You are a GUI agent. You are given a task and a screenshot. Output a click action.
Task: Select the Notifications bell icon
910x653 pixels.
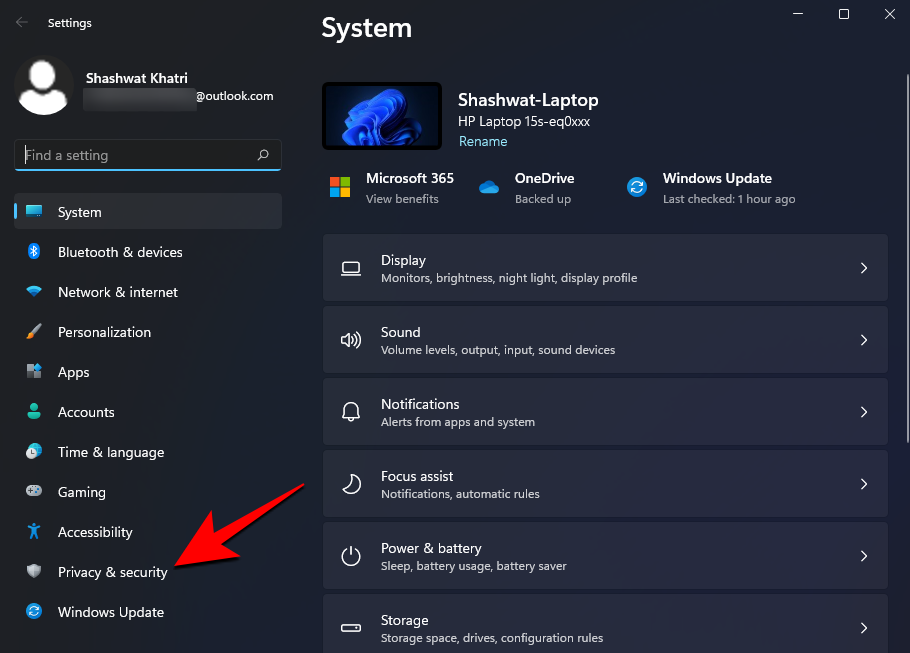pos(351,412)
